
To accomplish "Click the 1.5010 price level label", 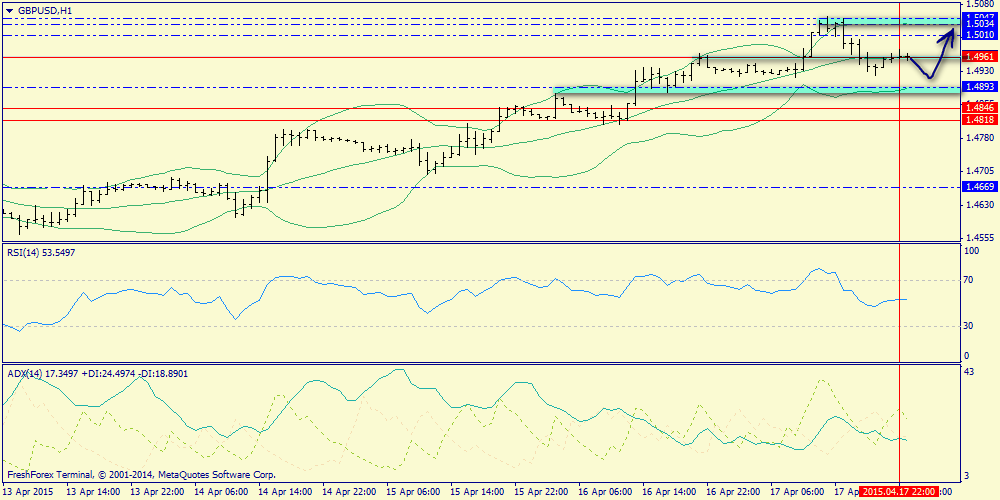I will coord(981,35).
